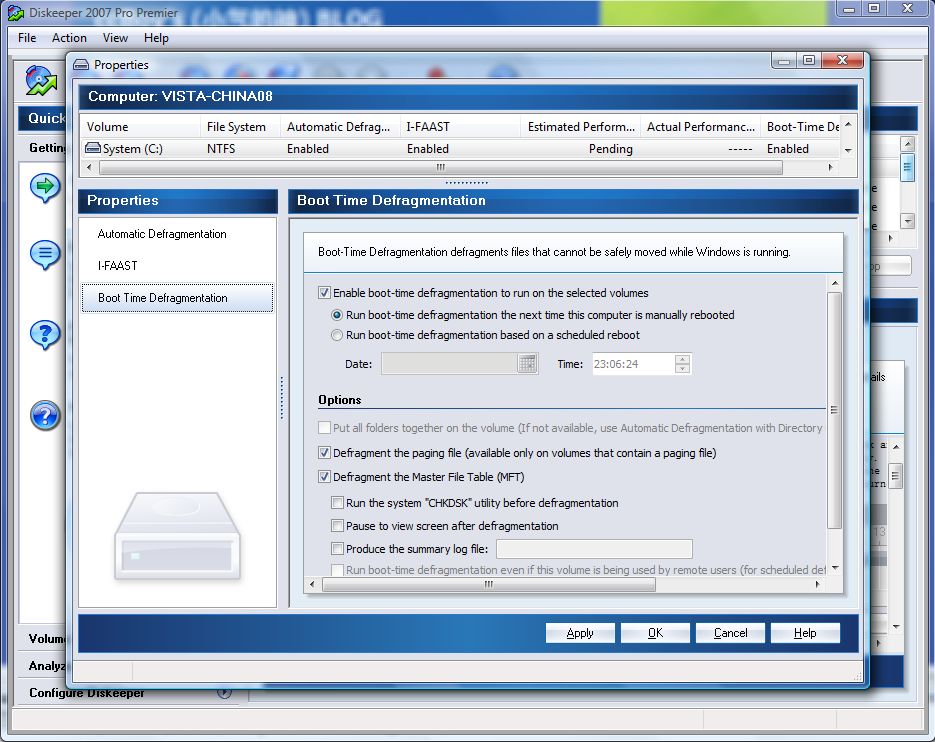Toggle Defragment the paging file checkbox
Image resolution: width=935 pixels, height=742 pixels.
[324, 453]
